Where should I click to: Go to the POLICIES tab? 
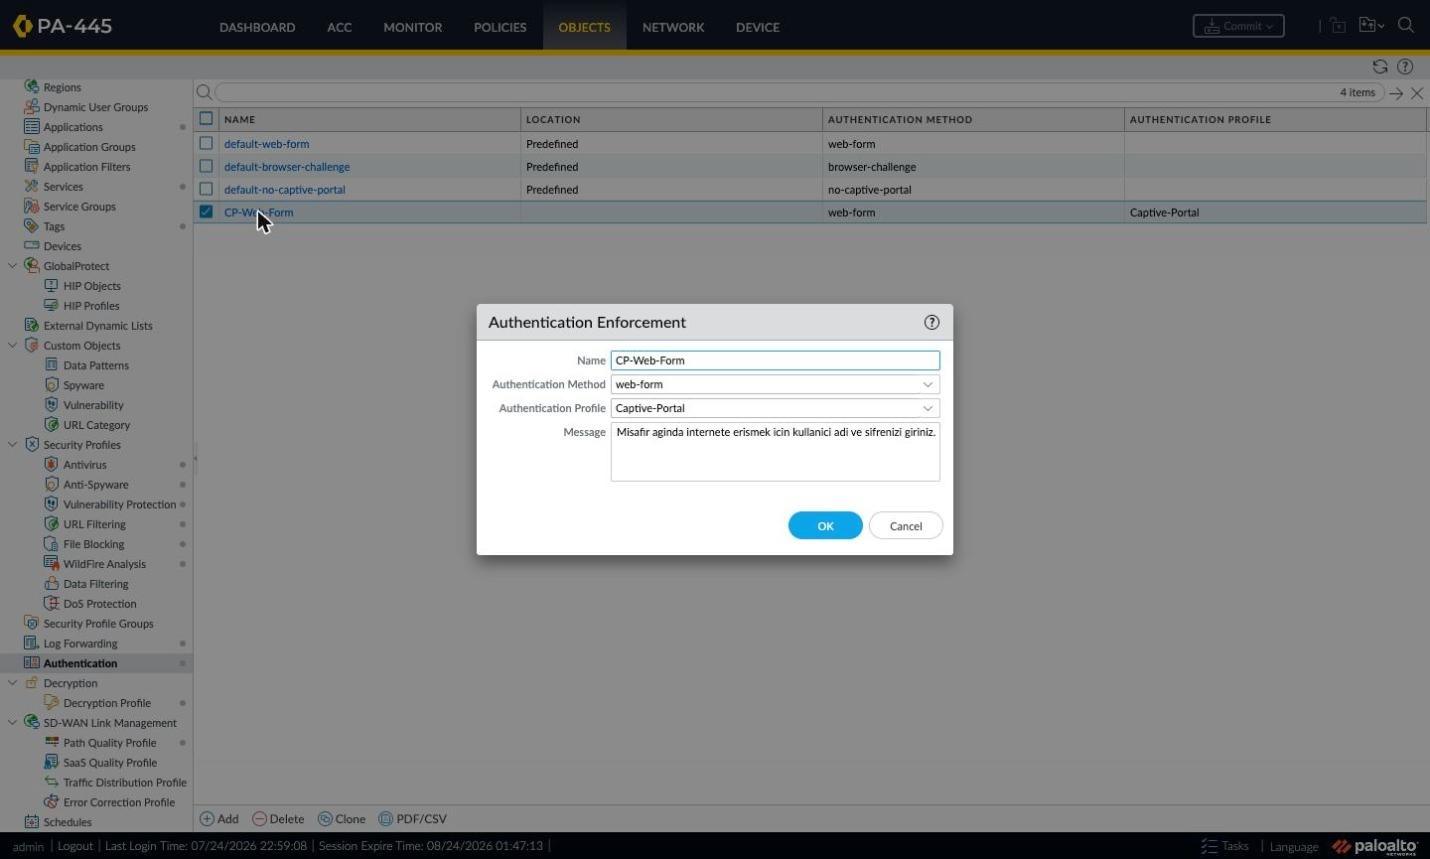pos(500,27)
